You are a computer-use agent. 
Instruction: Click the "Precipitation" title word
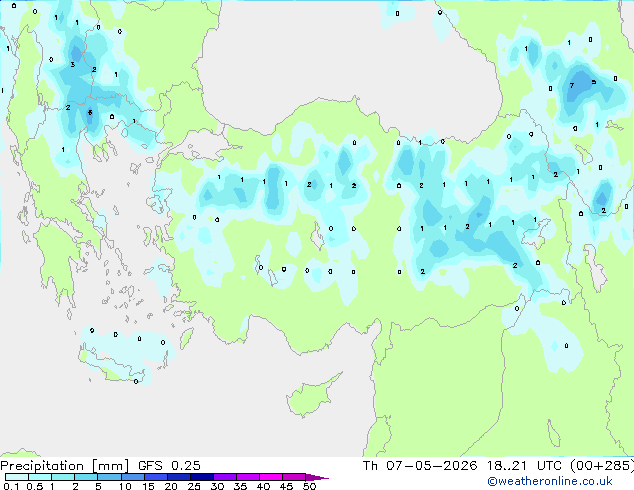pos(42,466)
